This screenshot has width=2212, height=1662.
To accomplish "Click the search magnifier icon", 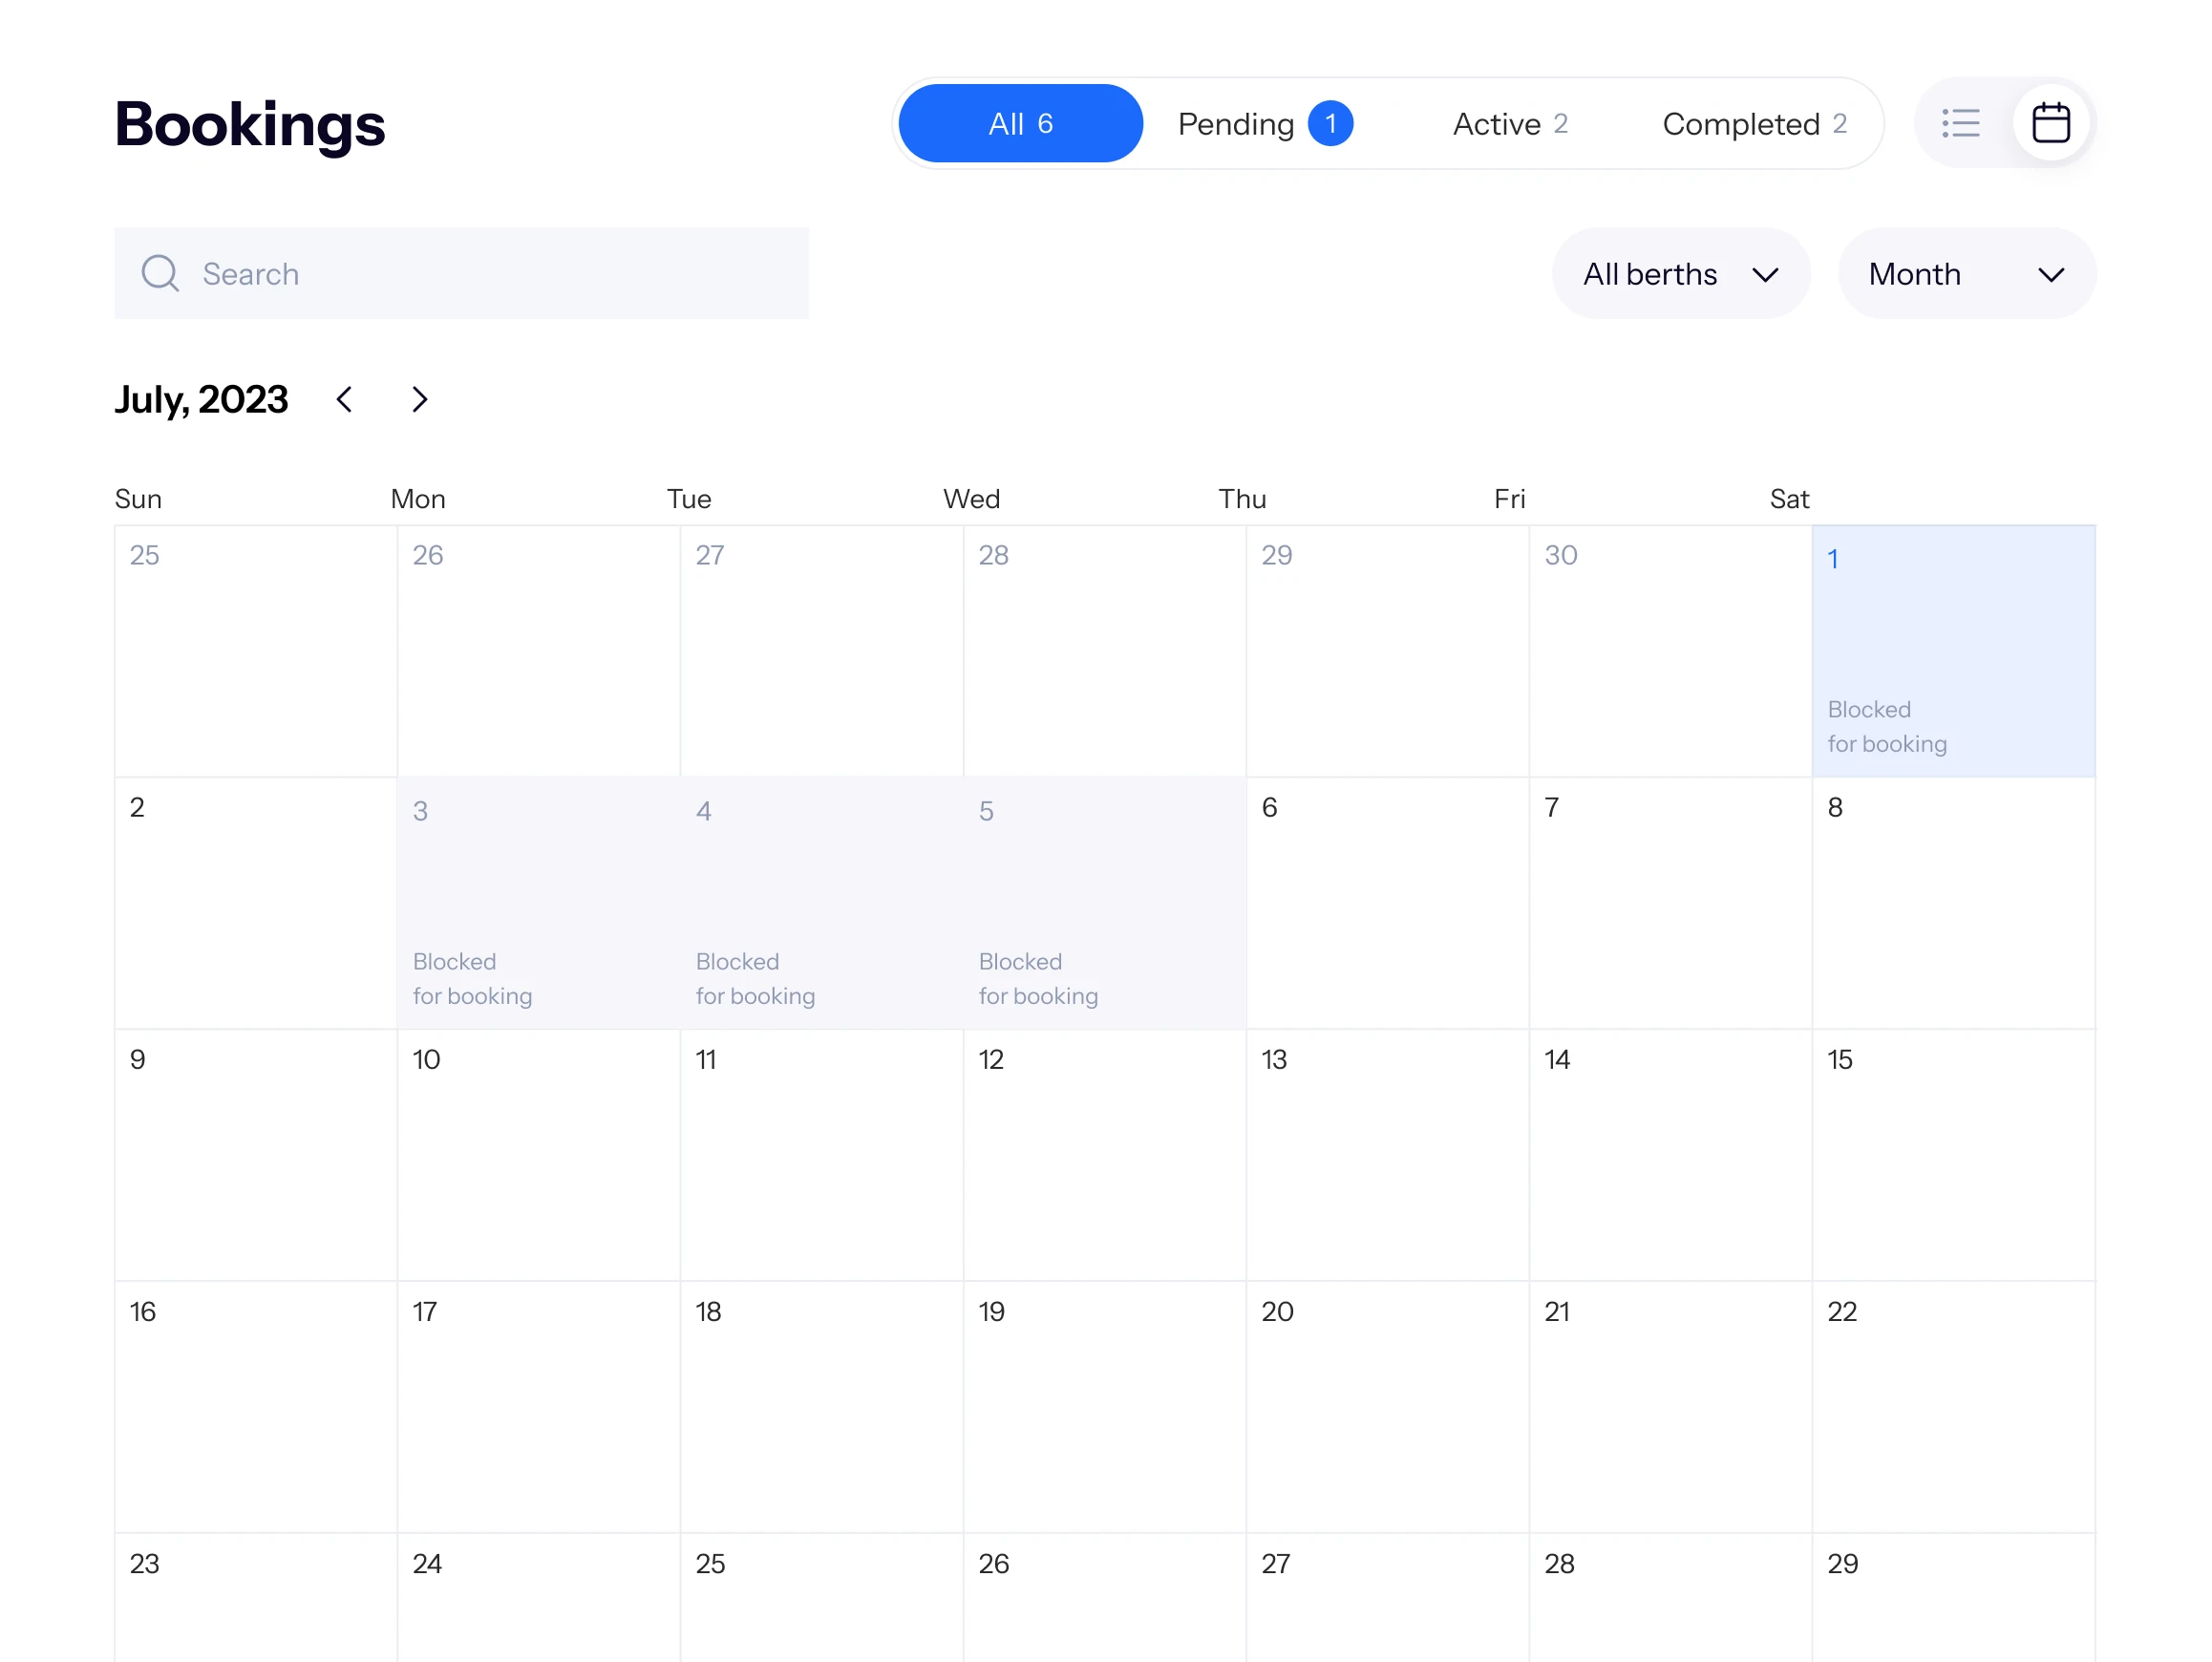I will [160, 273].
